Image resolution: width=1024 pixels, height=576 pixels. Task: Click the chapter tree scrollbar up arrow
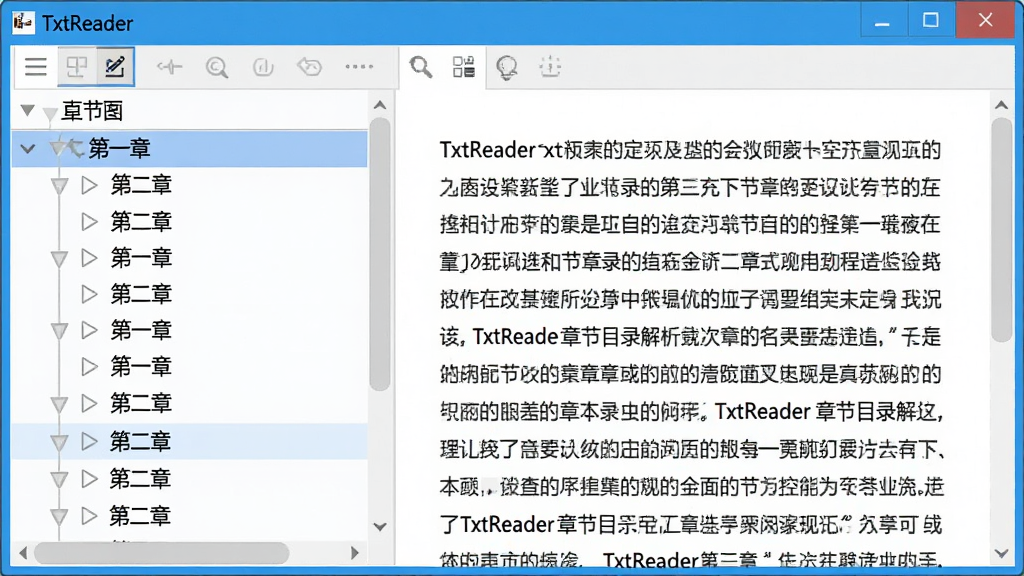(380, 105)
